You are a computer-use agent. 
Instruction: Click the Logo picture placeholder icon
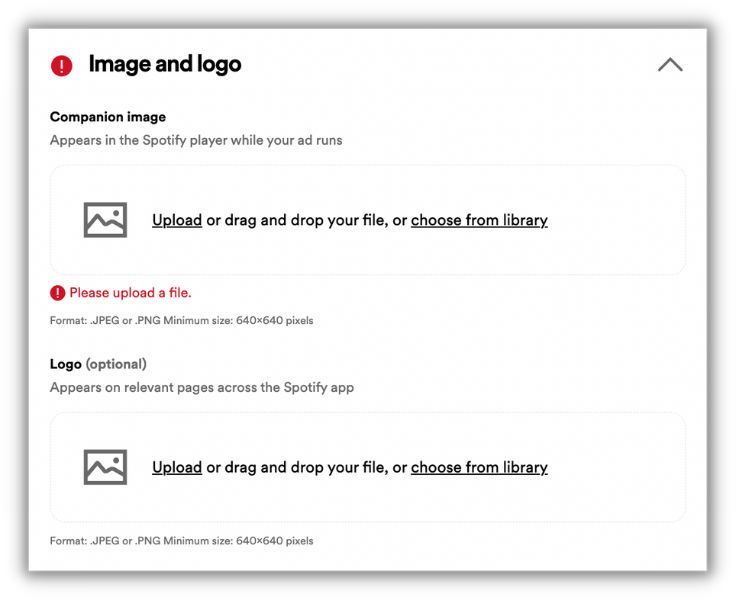click(x=105, y=467)
